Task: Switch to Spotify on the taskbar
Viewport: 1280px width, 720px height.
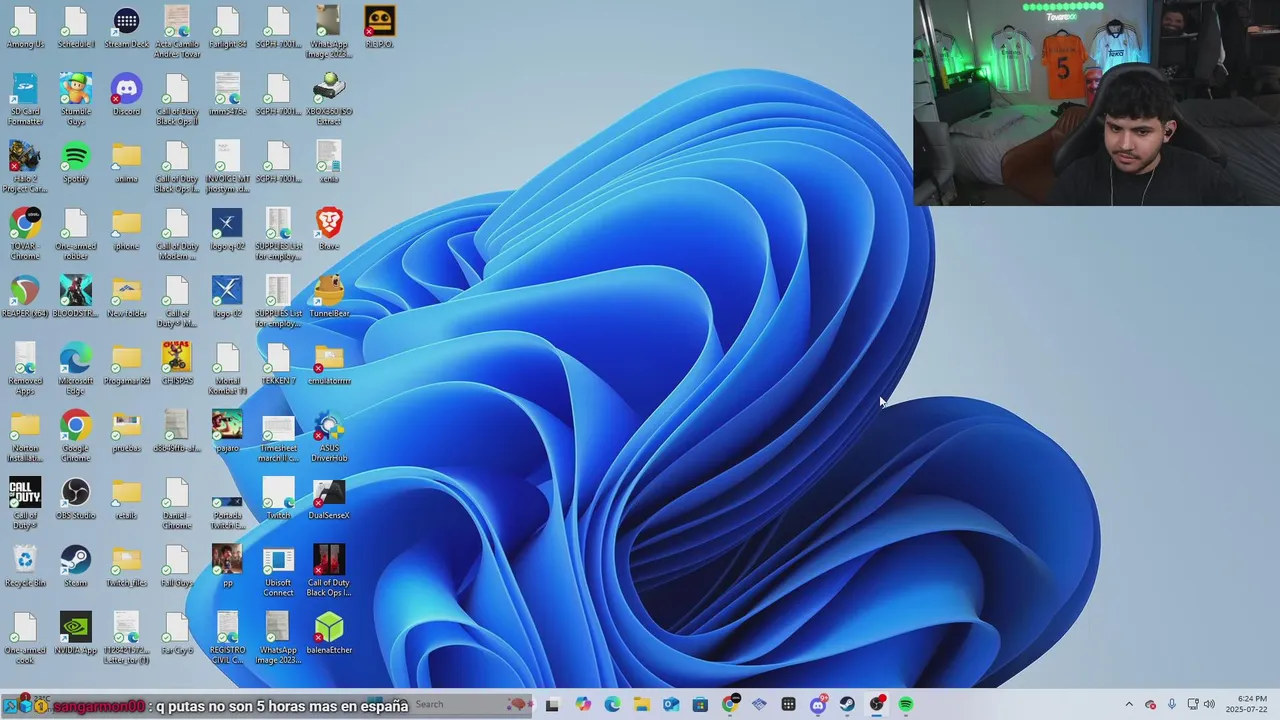Action: (906, 705)
